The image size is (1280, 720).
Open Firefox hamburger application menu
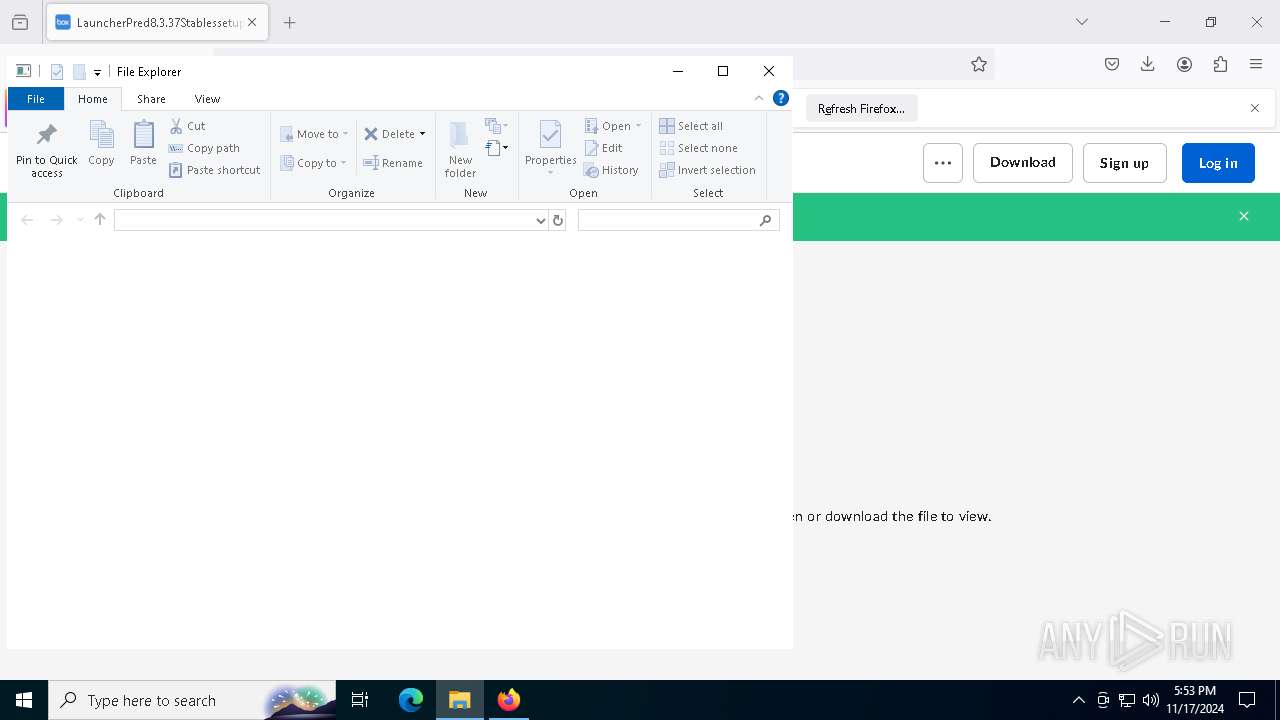click(1256, 64)
